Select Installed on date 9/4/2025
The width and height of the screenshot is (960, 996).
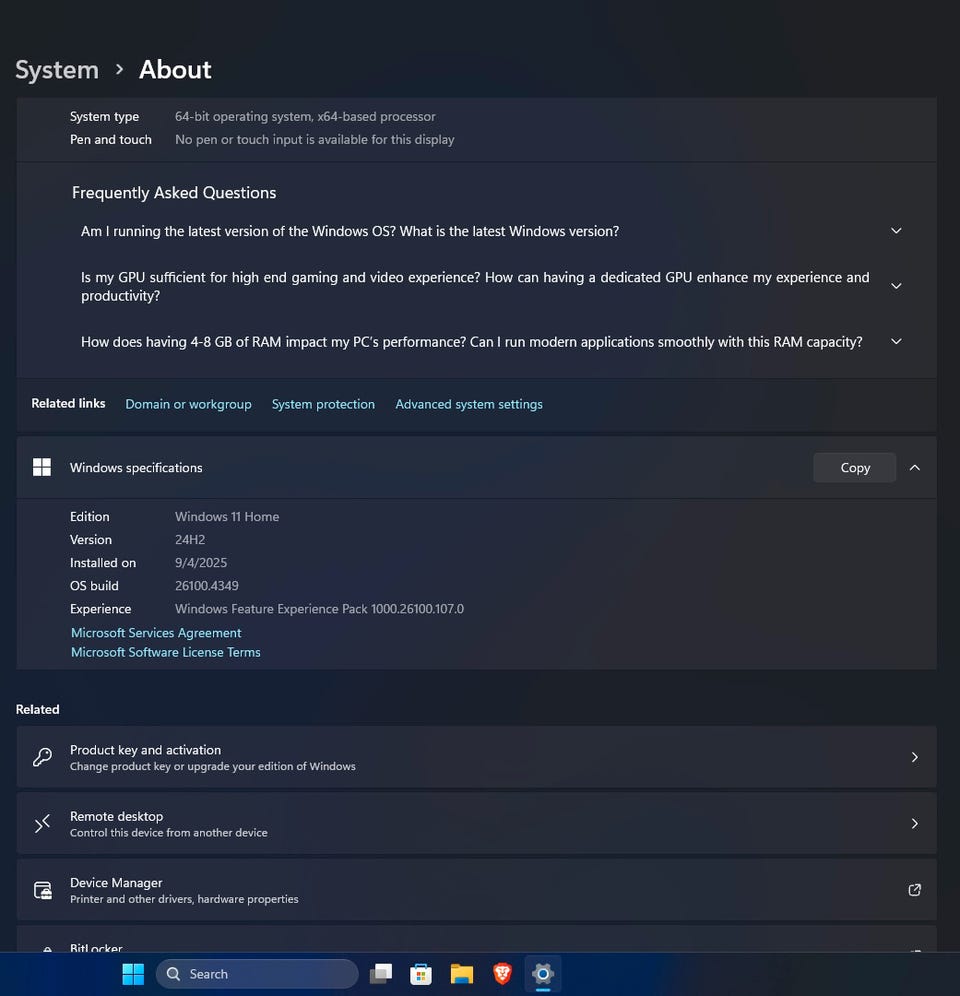pos(201,563)
